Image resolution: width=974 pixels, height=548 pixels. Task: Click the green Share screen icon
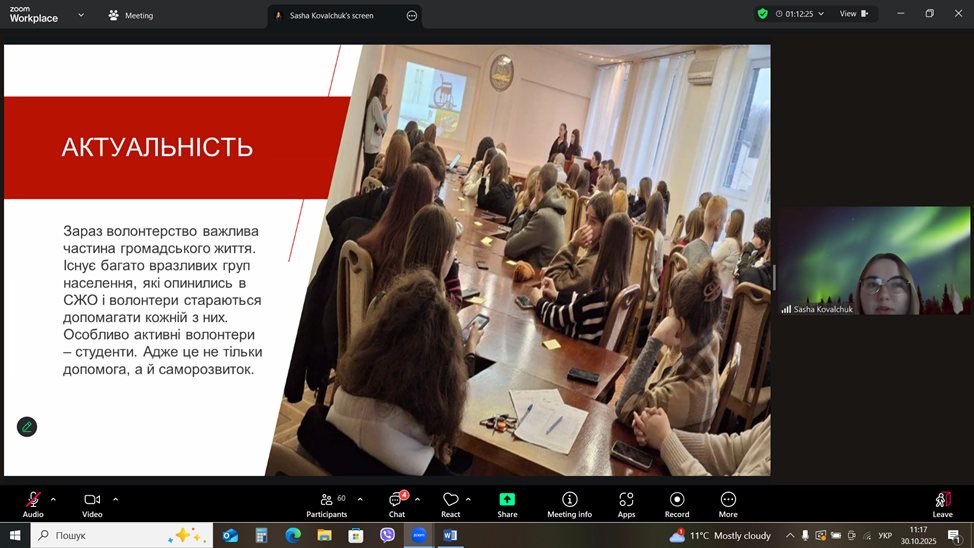click(507, 500)
